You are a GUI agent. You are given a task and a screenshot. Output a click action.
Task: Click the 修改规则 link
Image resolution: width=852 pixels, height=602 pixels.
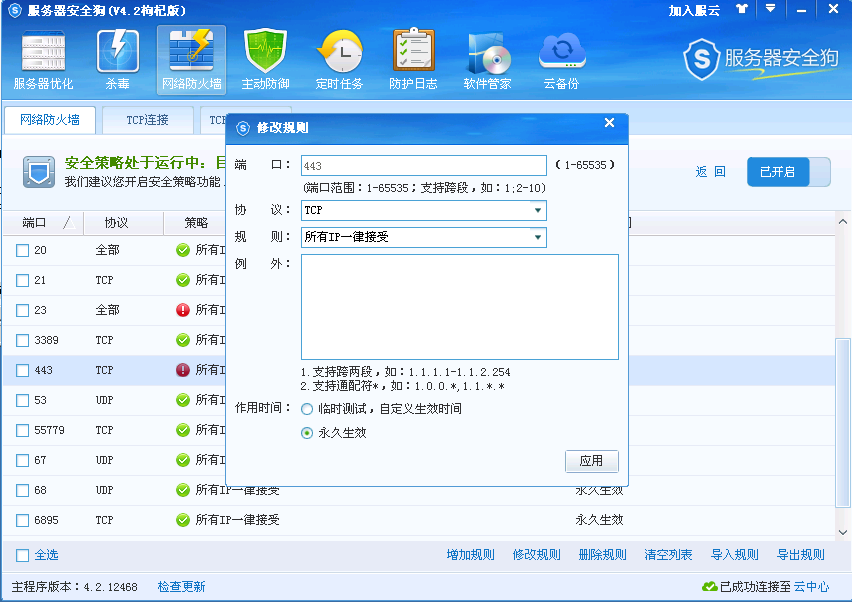coord(537,555)
